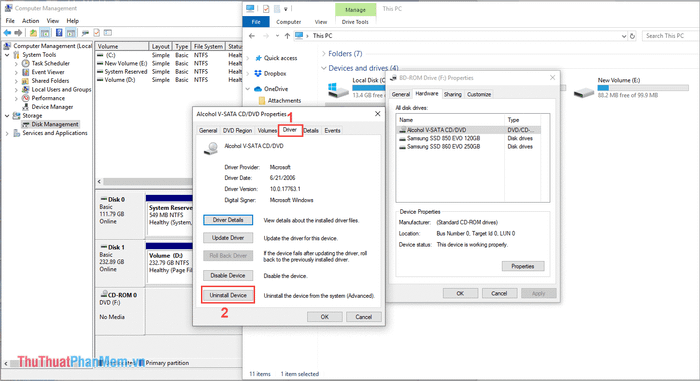Select Shared Folders in console tree
This screenshot has height=381, width=700.
[x=50, y=81]
